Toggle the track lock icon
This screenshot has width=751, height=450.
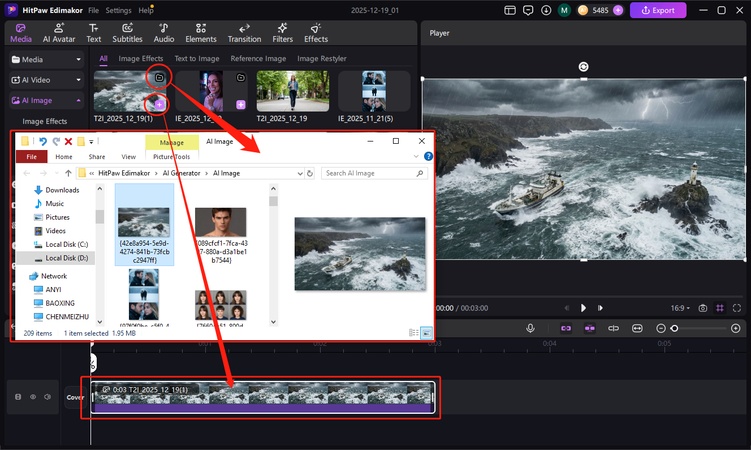click(x=18, y=397)
